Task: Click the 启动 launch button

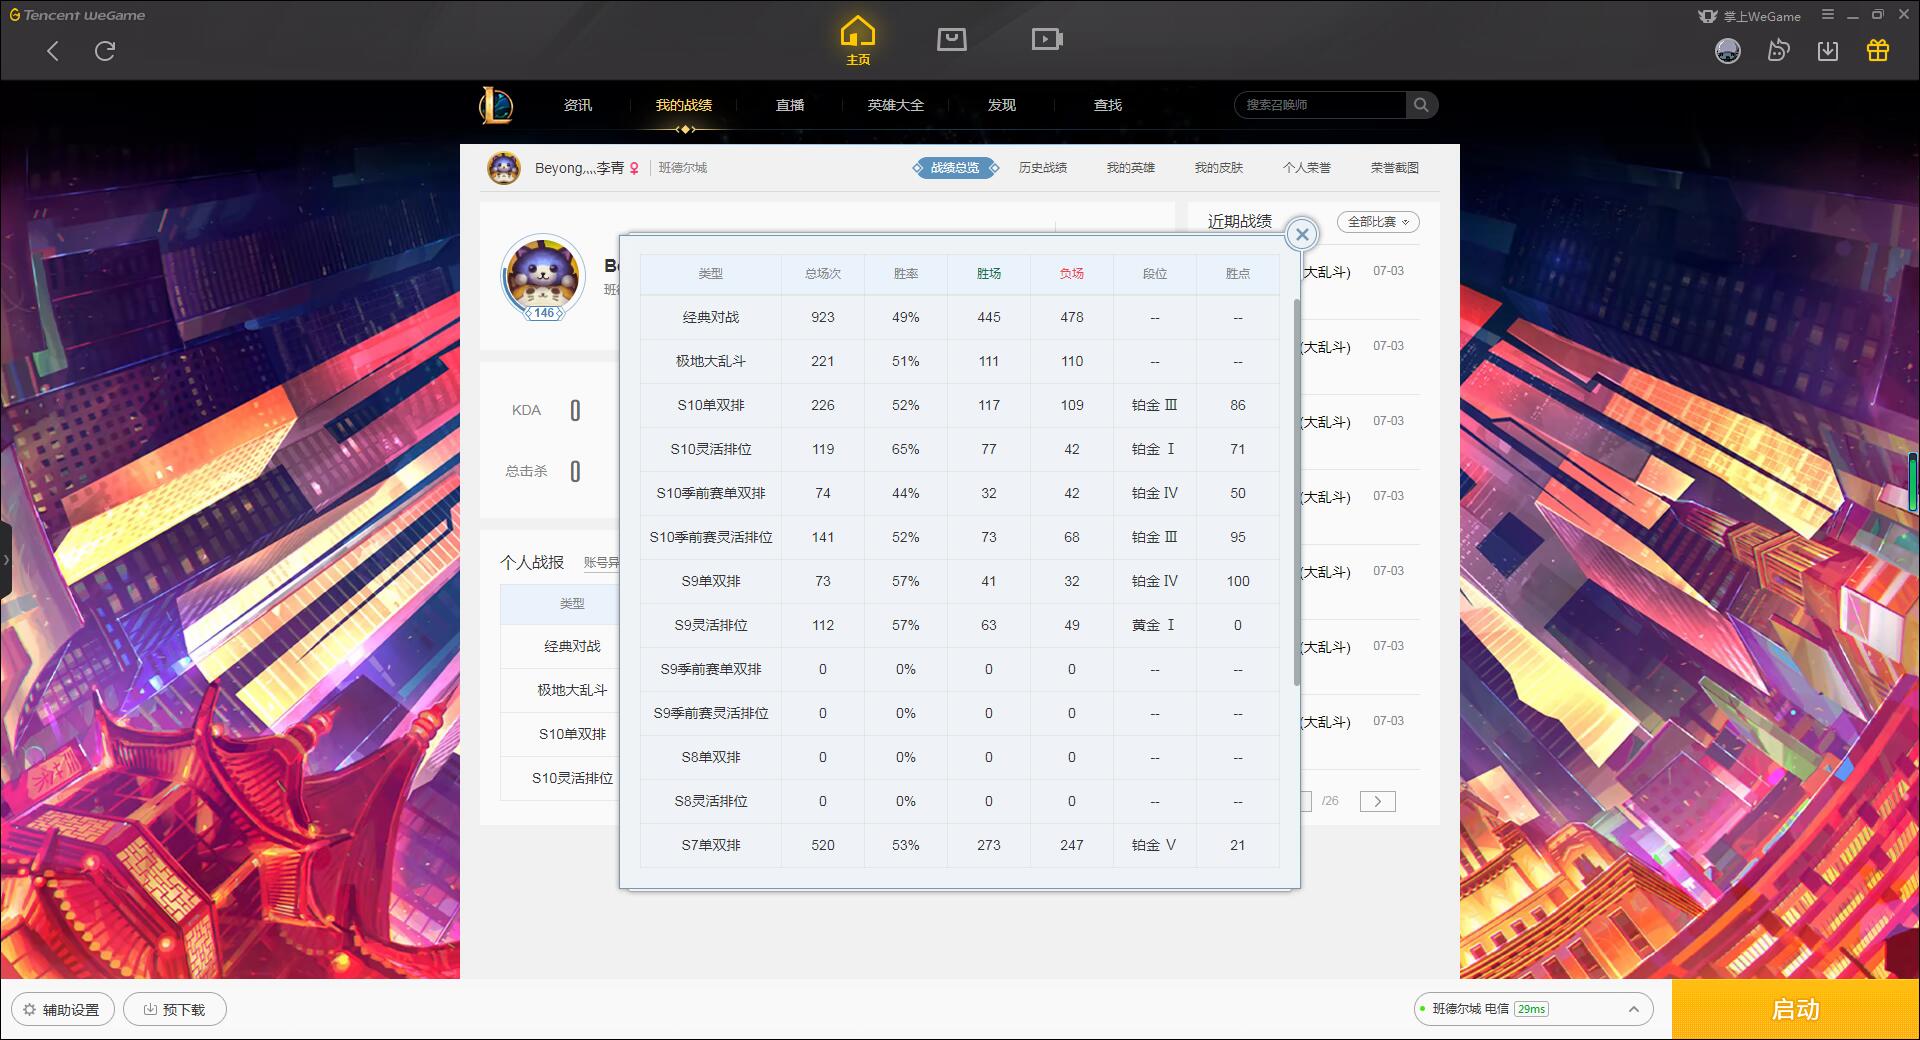Action: click(x=1795, y=1009)
